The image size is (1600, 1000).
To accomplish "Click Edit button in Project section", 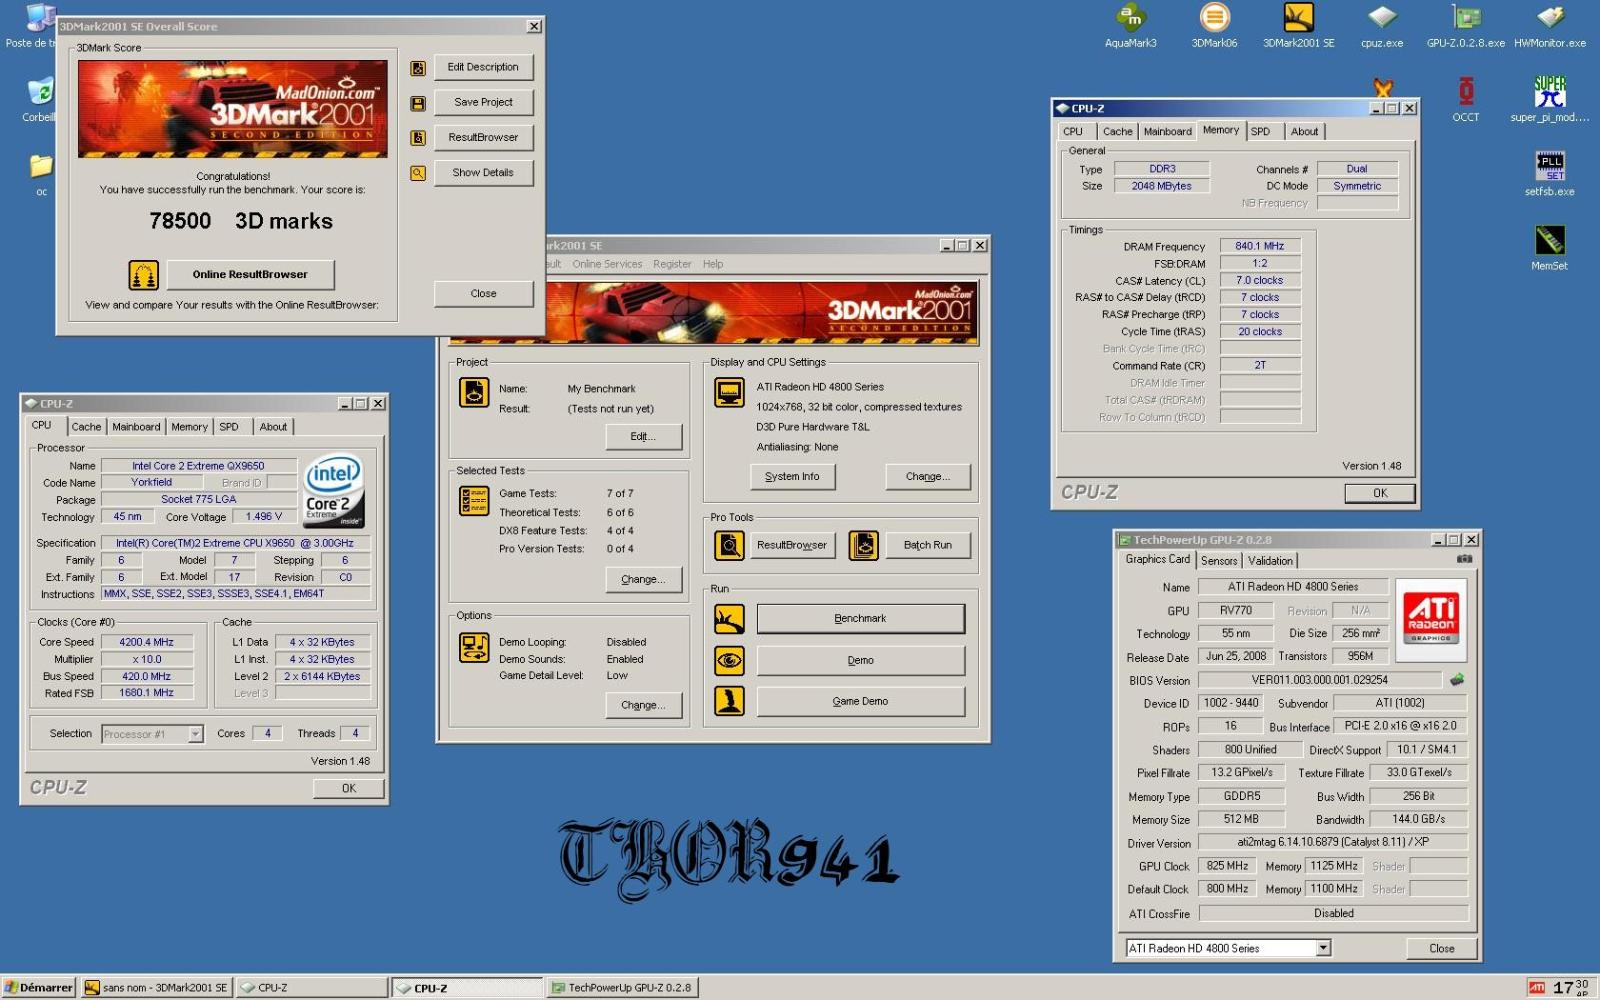I will (644, 437).
